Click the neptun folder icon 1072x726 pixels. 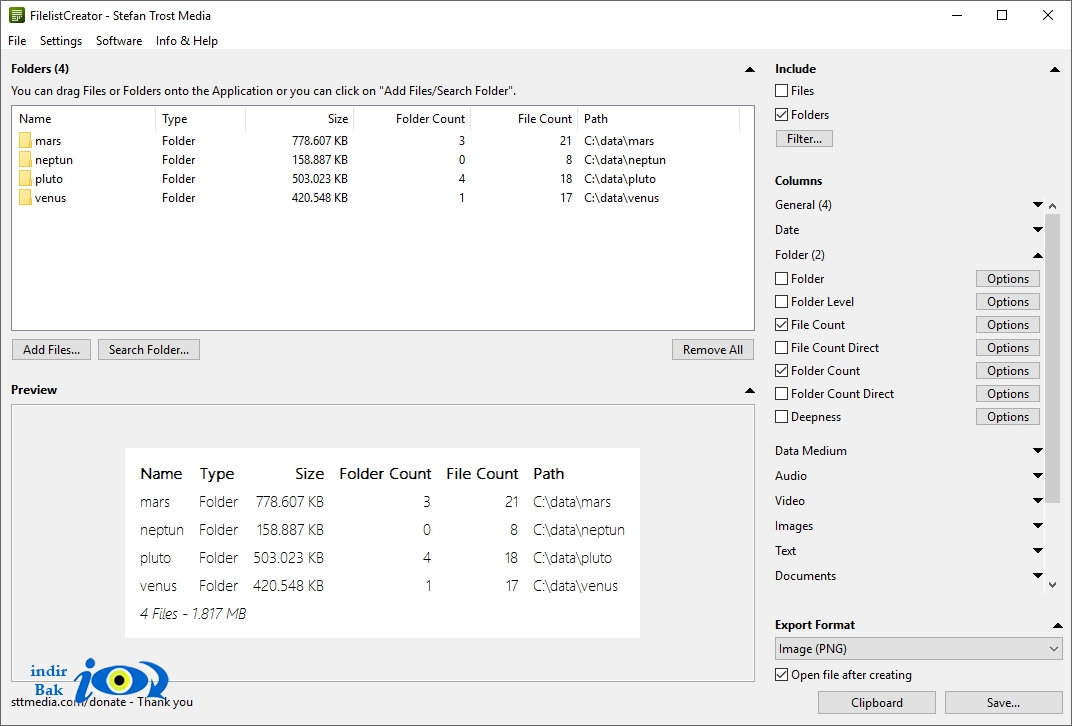coord(25,160)
